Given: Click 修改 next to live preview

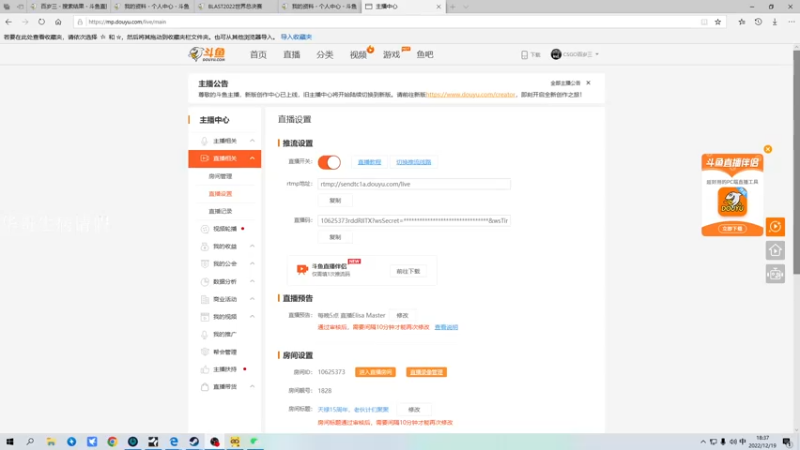Looking at the screenshot, I should click(403, 316).
